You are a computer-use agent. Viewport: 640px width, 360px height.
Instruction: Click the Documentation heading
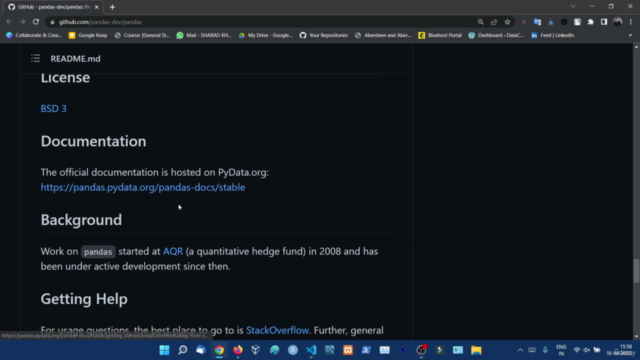click(93, 141)
